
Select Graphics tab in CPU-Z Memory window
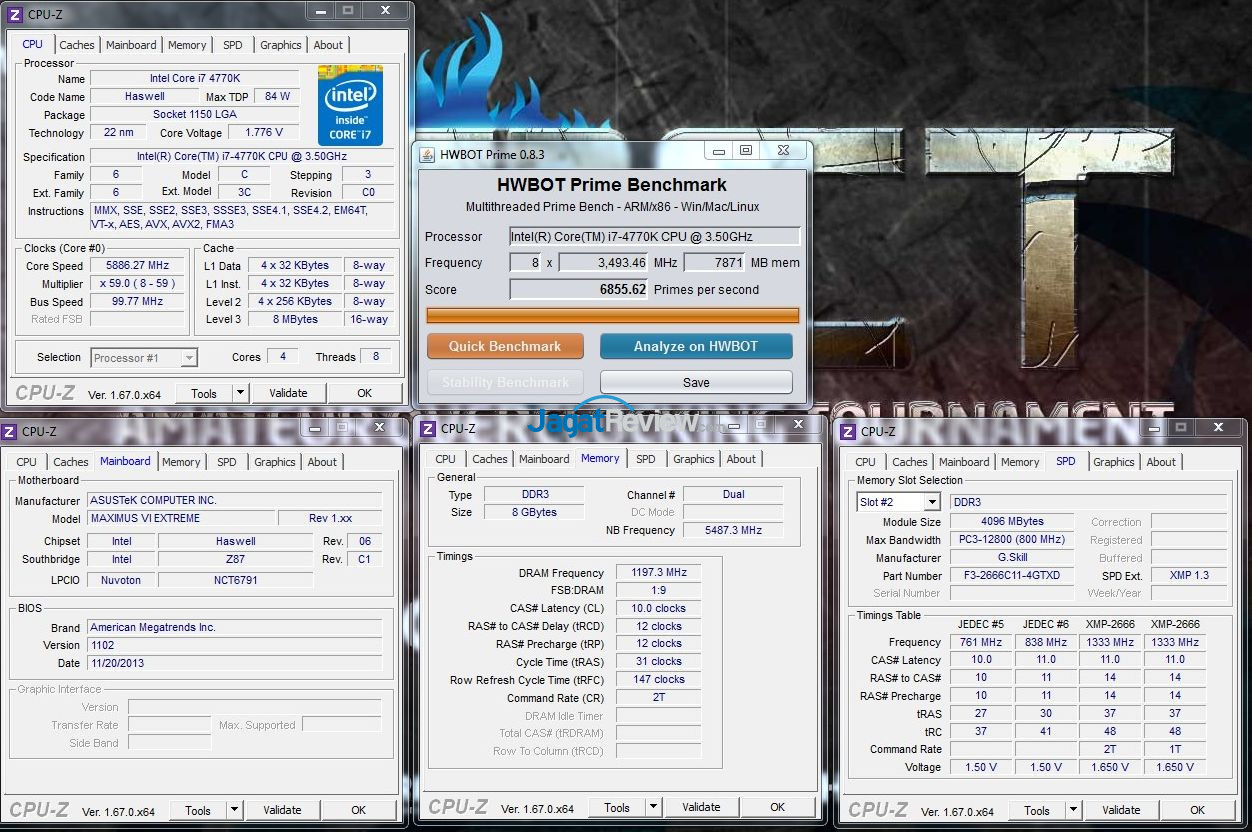(694, 459)
